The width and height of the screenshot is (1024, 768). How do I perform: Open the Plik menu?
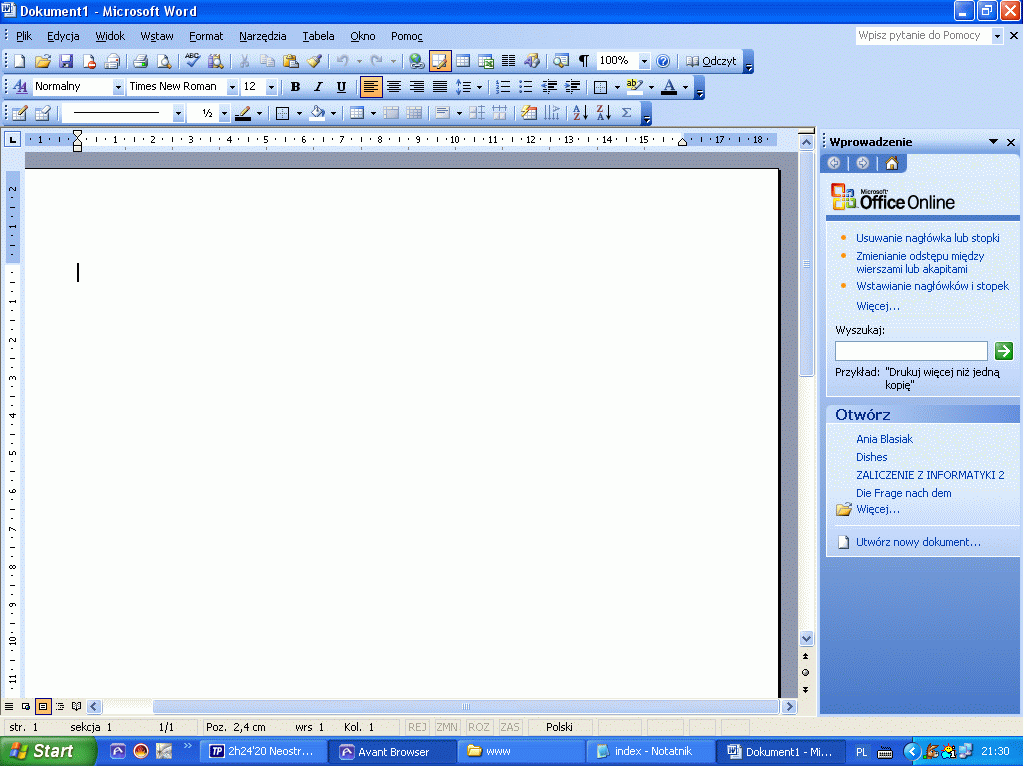[24, 37]
